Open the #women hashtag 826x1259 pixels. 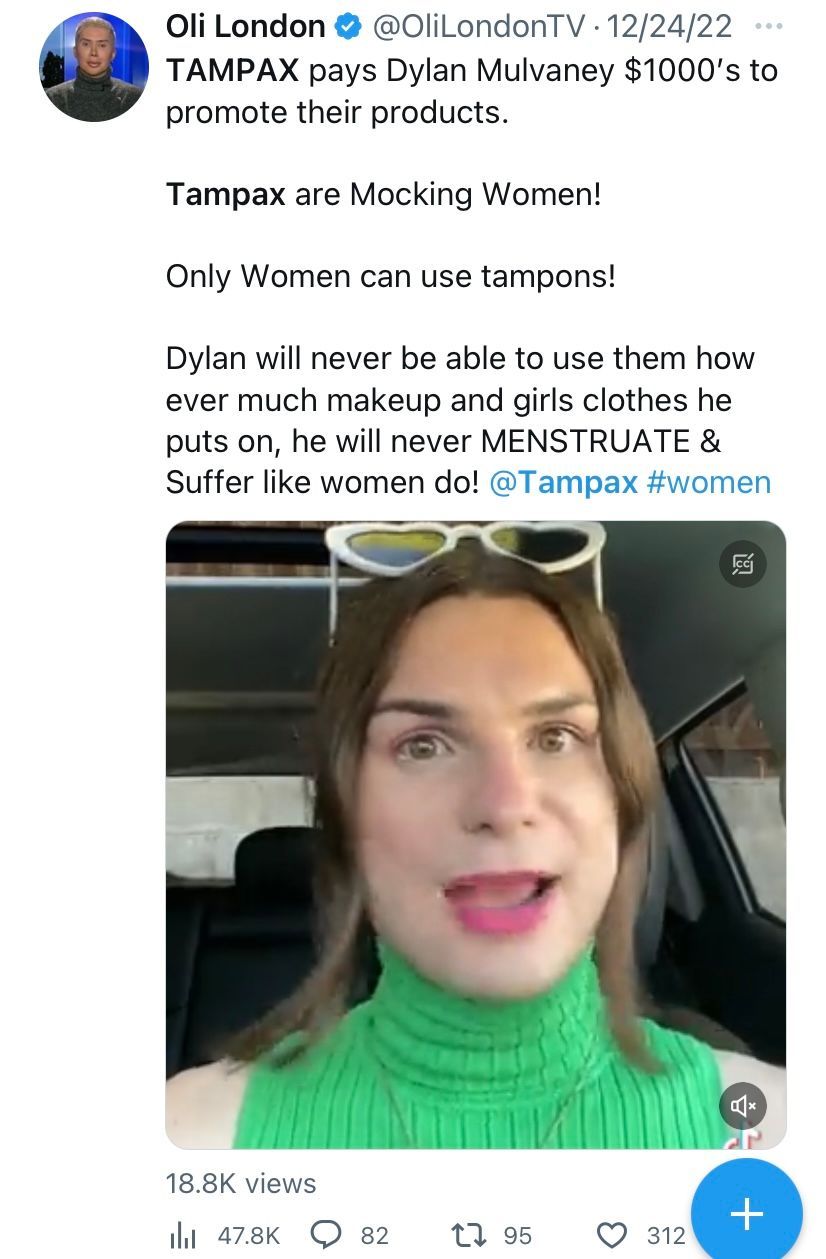(709, 482)
